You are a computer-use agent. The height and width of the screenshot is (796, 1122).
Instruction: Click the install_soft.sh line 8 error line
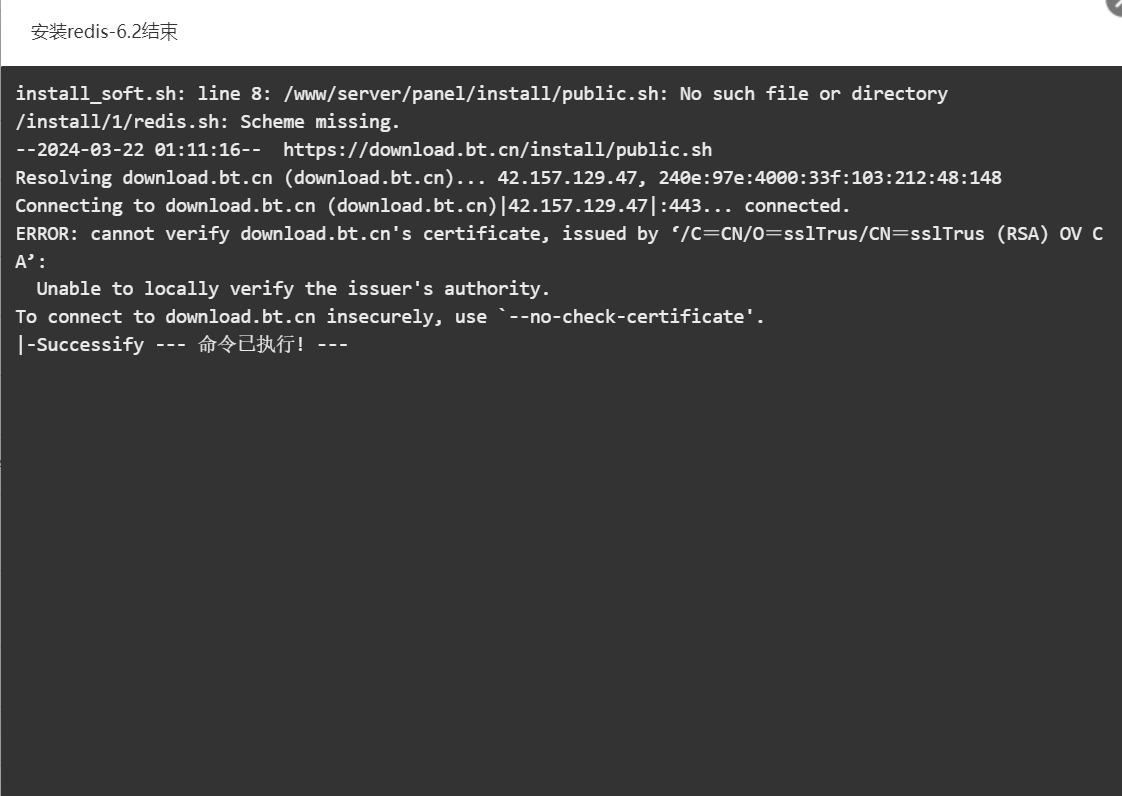(x=482, y=94)
